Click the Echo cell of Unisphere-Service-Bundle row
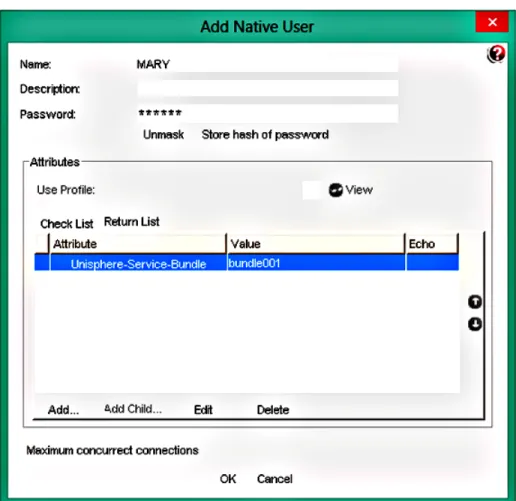The height and width of the screenshot is (501, 516). pos(432,263)
